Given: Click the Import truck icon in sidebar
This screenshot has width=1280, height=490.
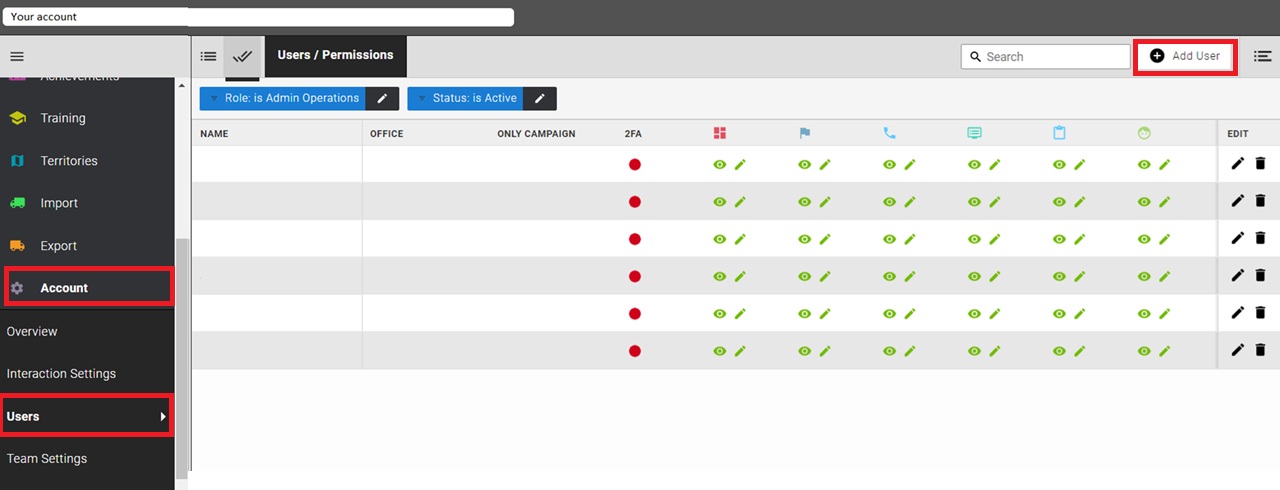Looking at the screenshot, I should [18, 203].
